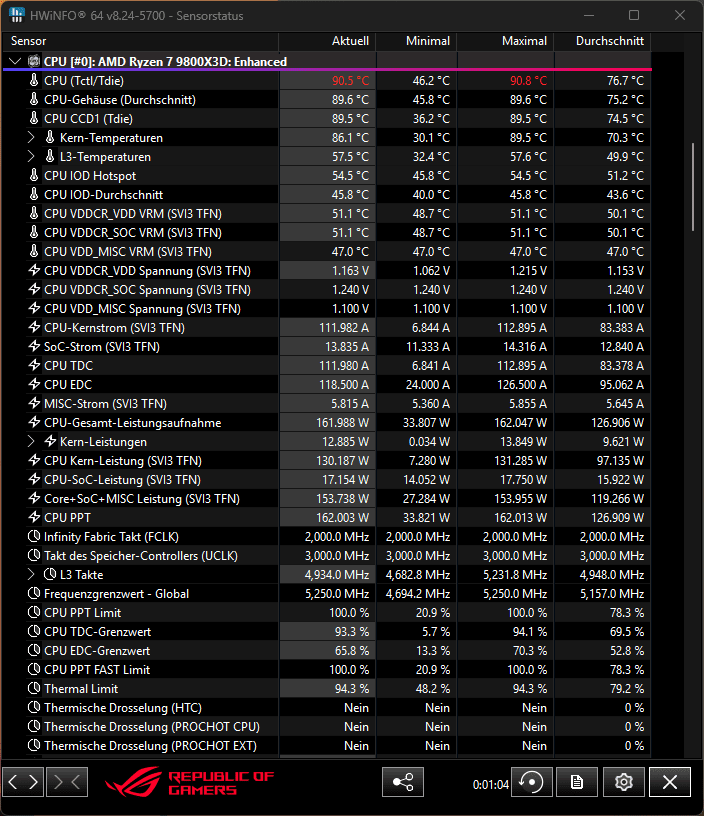Click the Durchschnitt column header
This screenshot has height=816, width=704.
603,41
